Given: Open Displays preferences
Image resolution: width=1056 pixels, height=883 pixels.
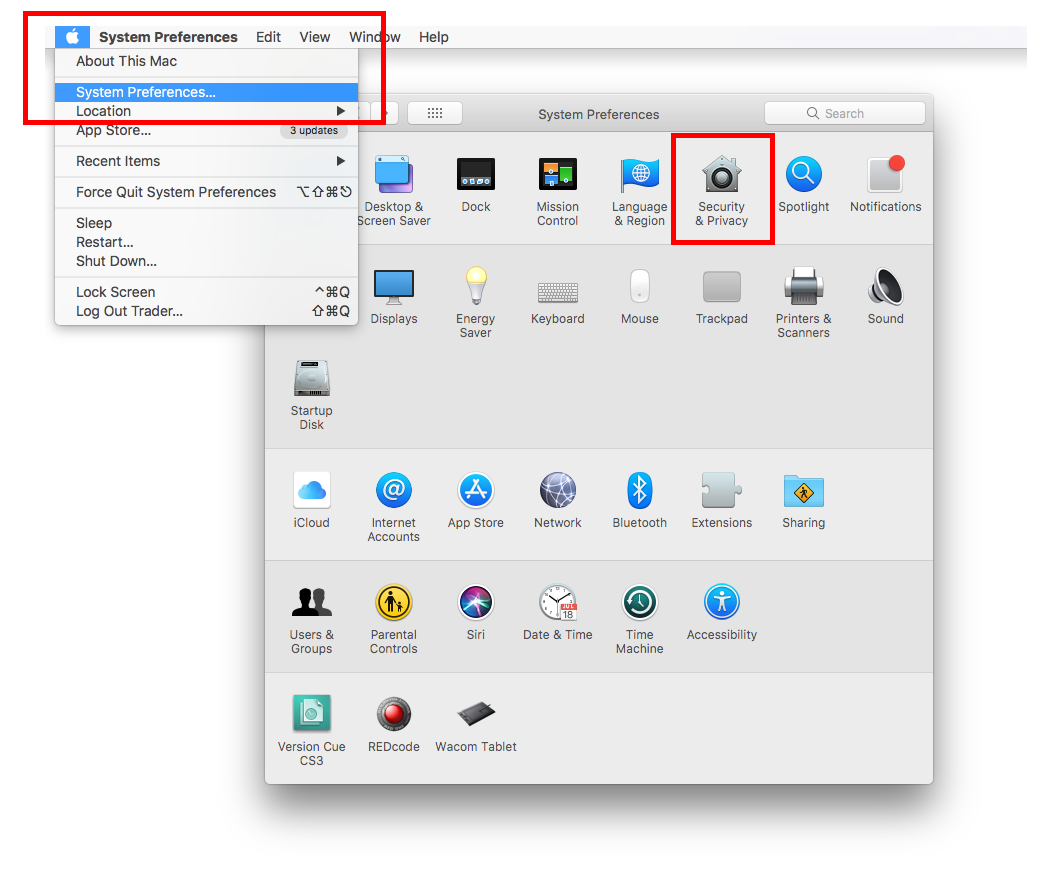Looking at the screenshot, I should point(394,296).
